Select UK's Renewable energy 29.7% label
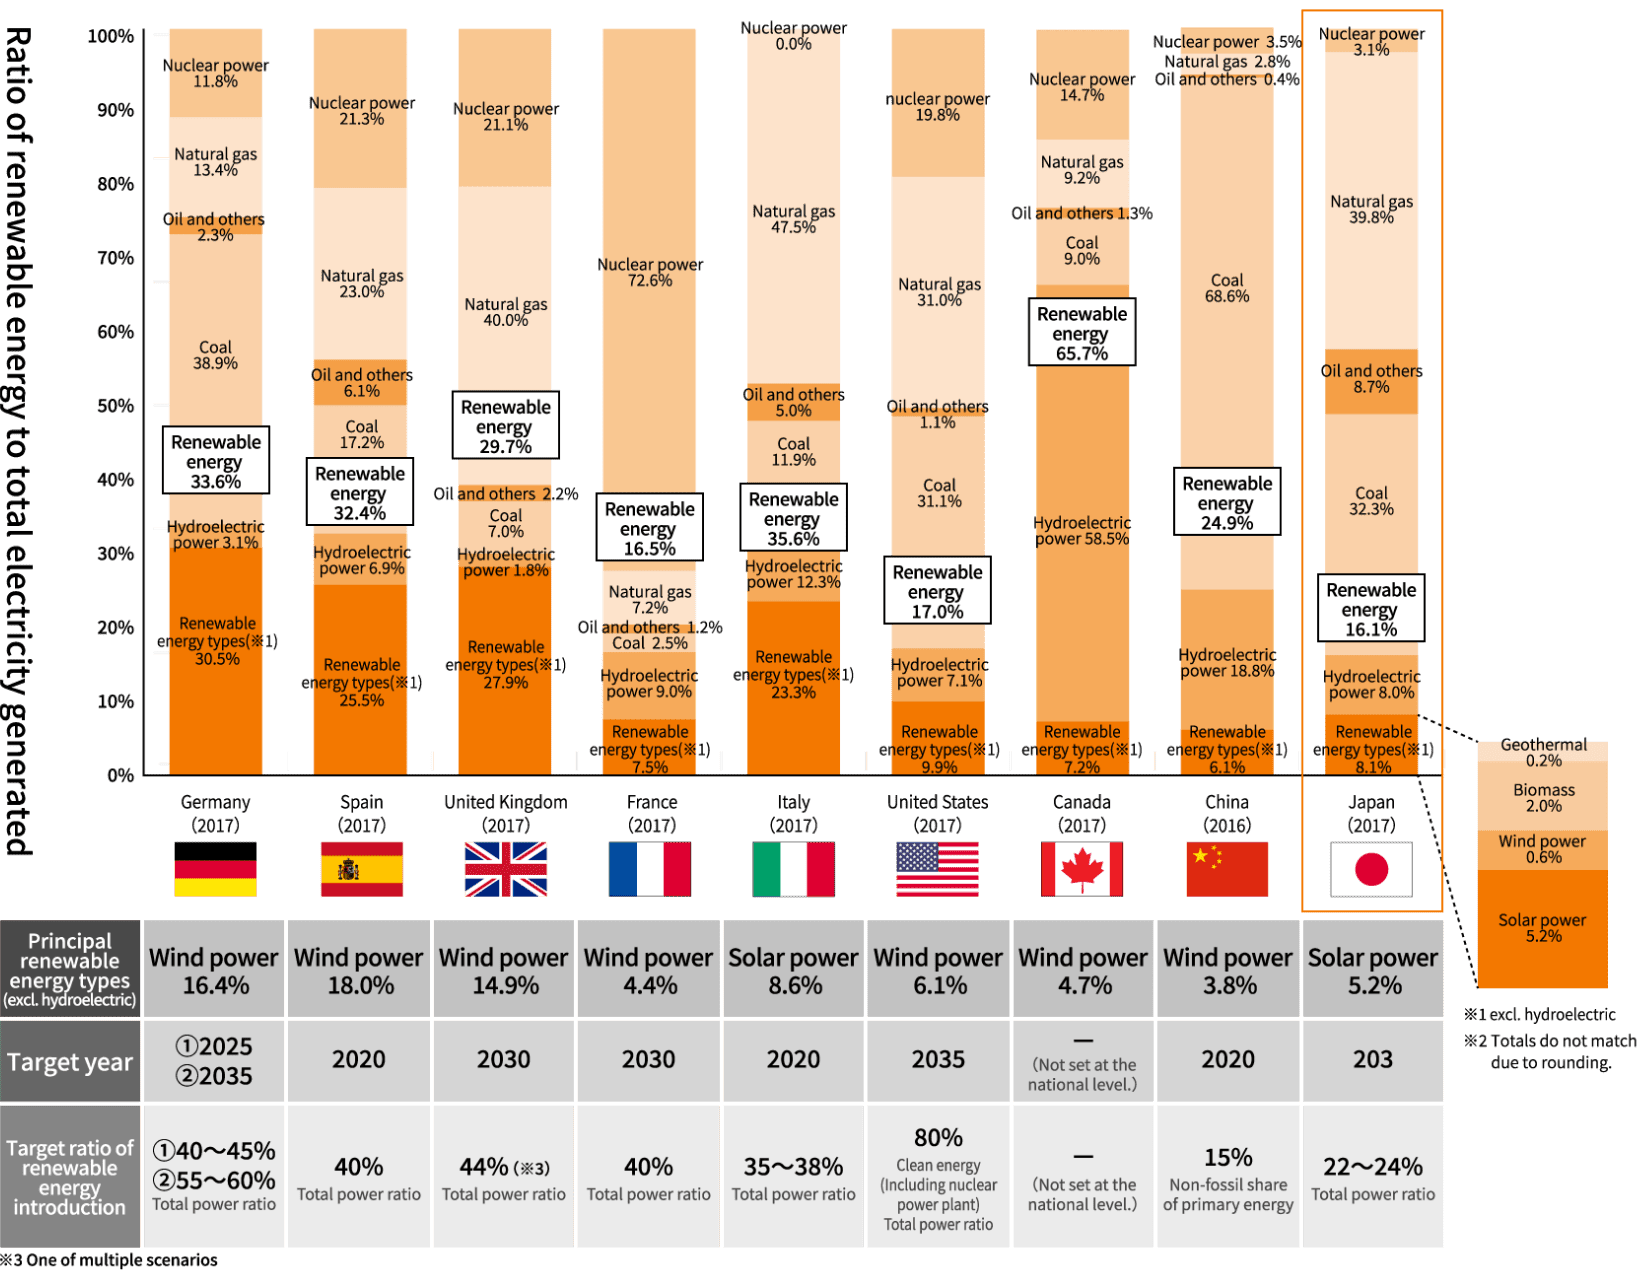This screenshot has height=1276, width=1640. click(506, 425)
